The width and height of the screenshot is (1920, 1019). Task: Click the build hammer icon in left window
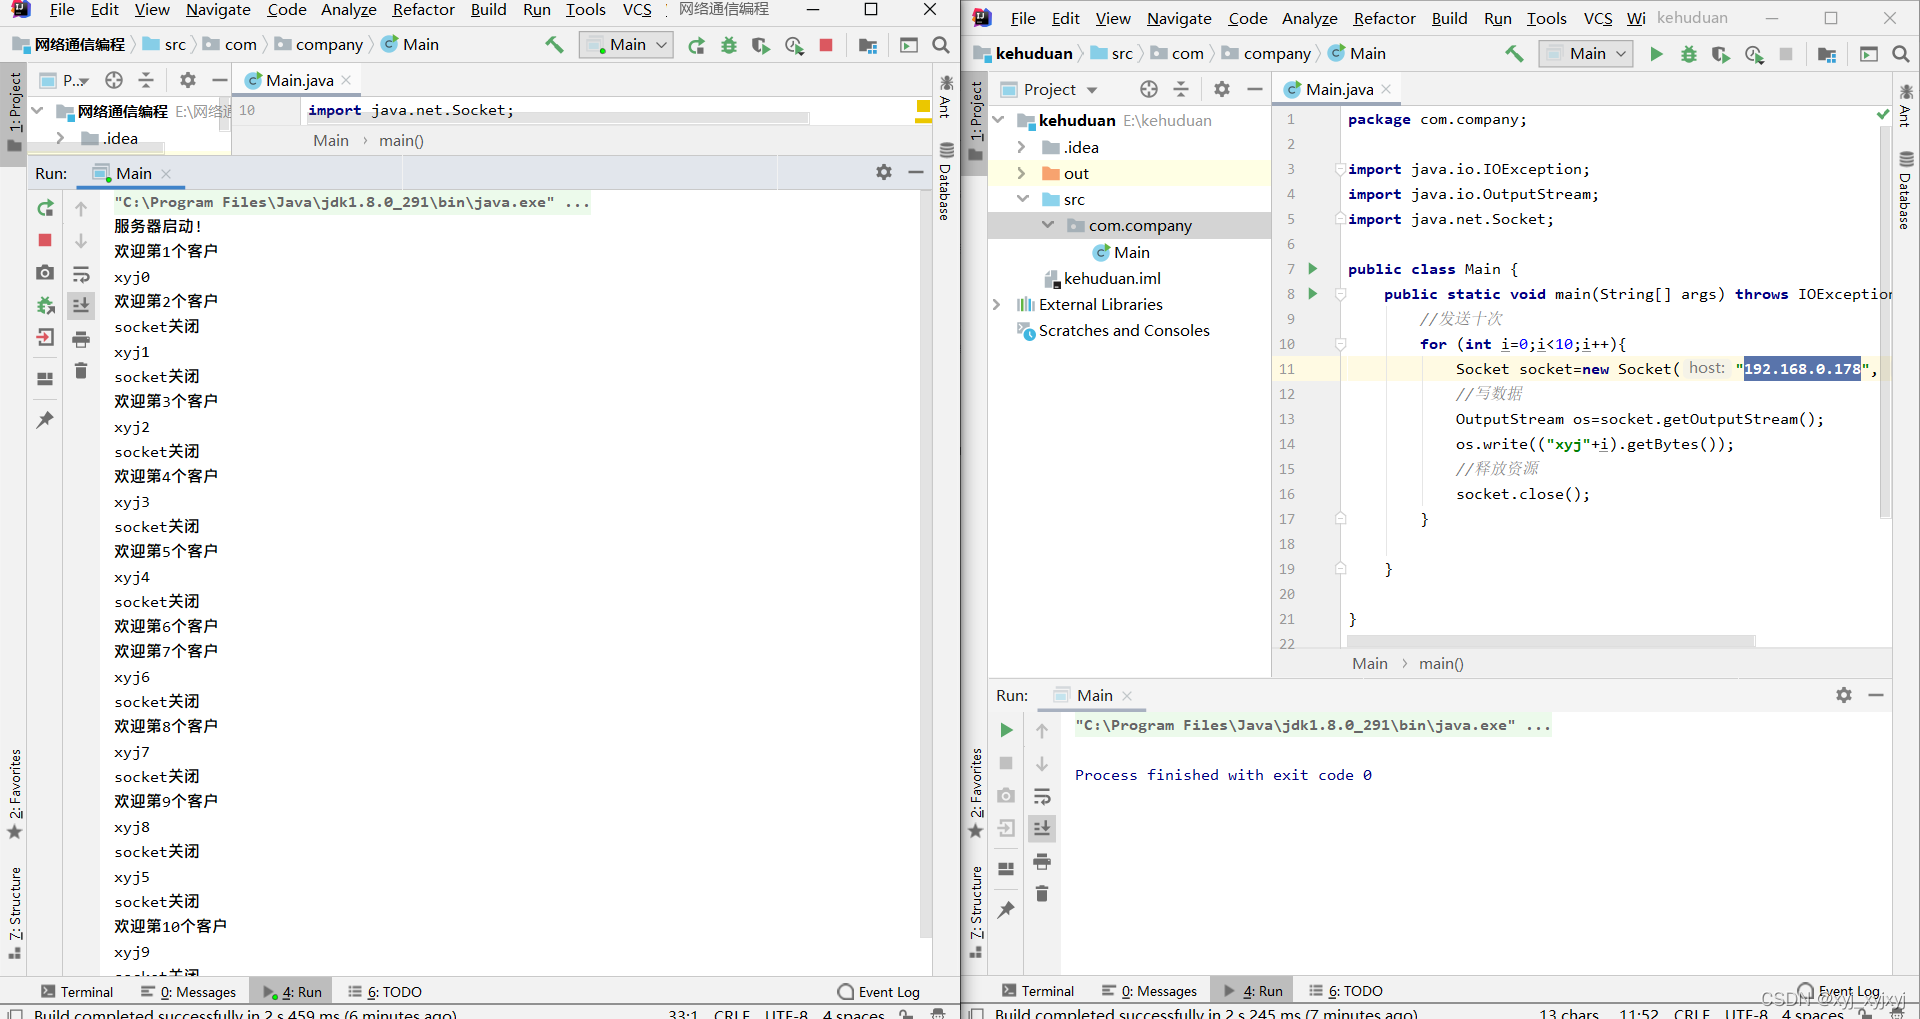(554, 45)
